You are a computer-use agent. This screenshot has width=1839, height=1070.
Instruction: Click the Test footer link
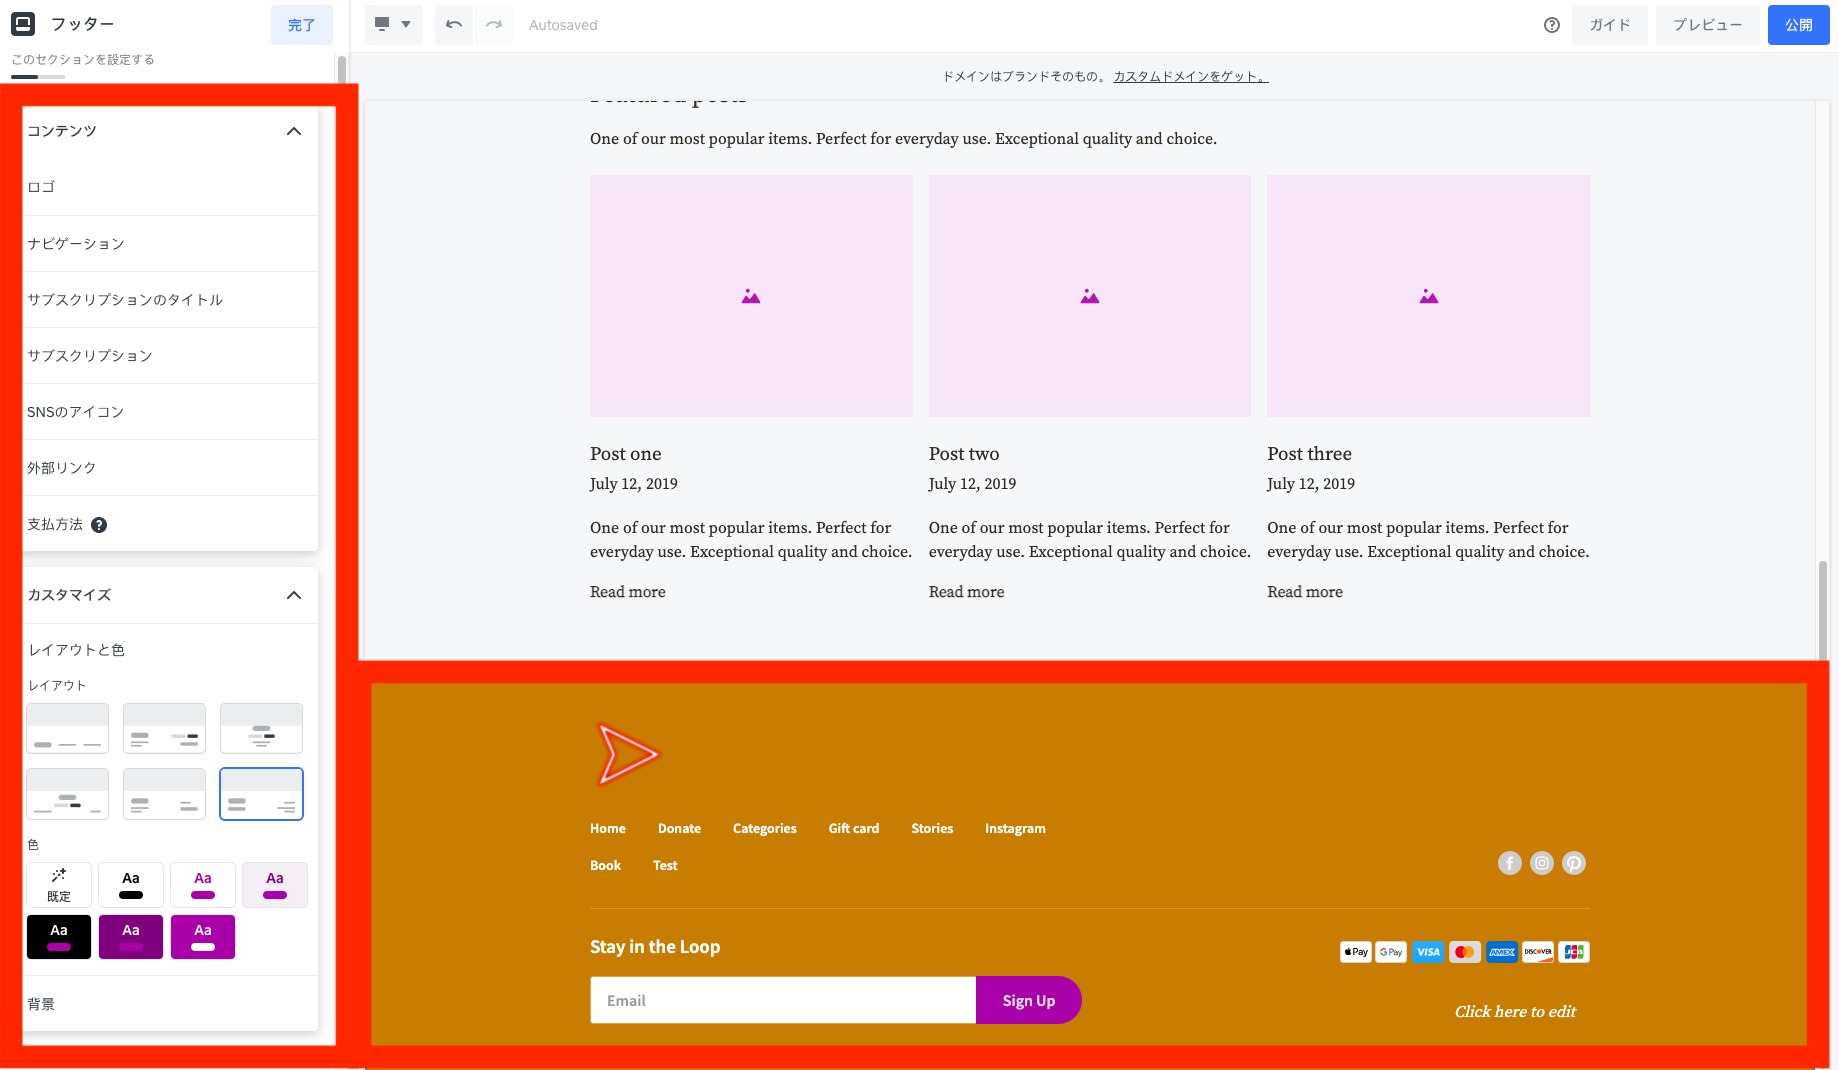(x=665, y=866)
